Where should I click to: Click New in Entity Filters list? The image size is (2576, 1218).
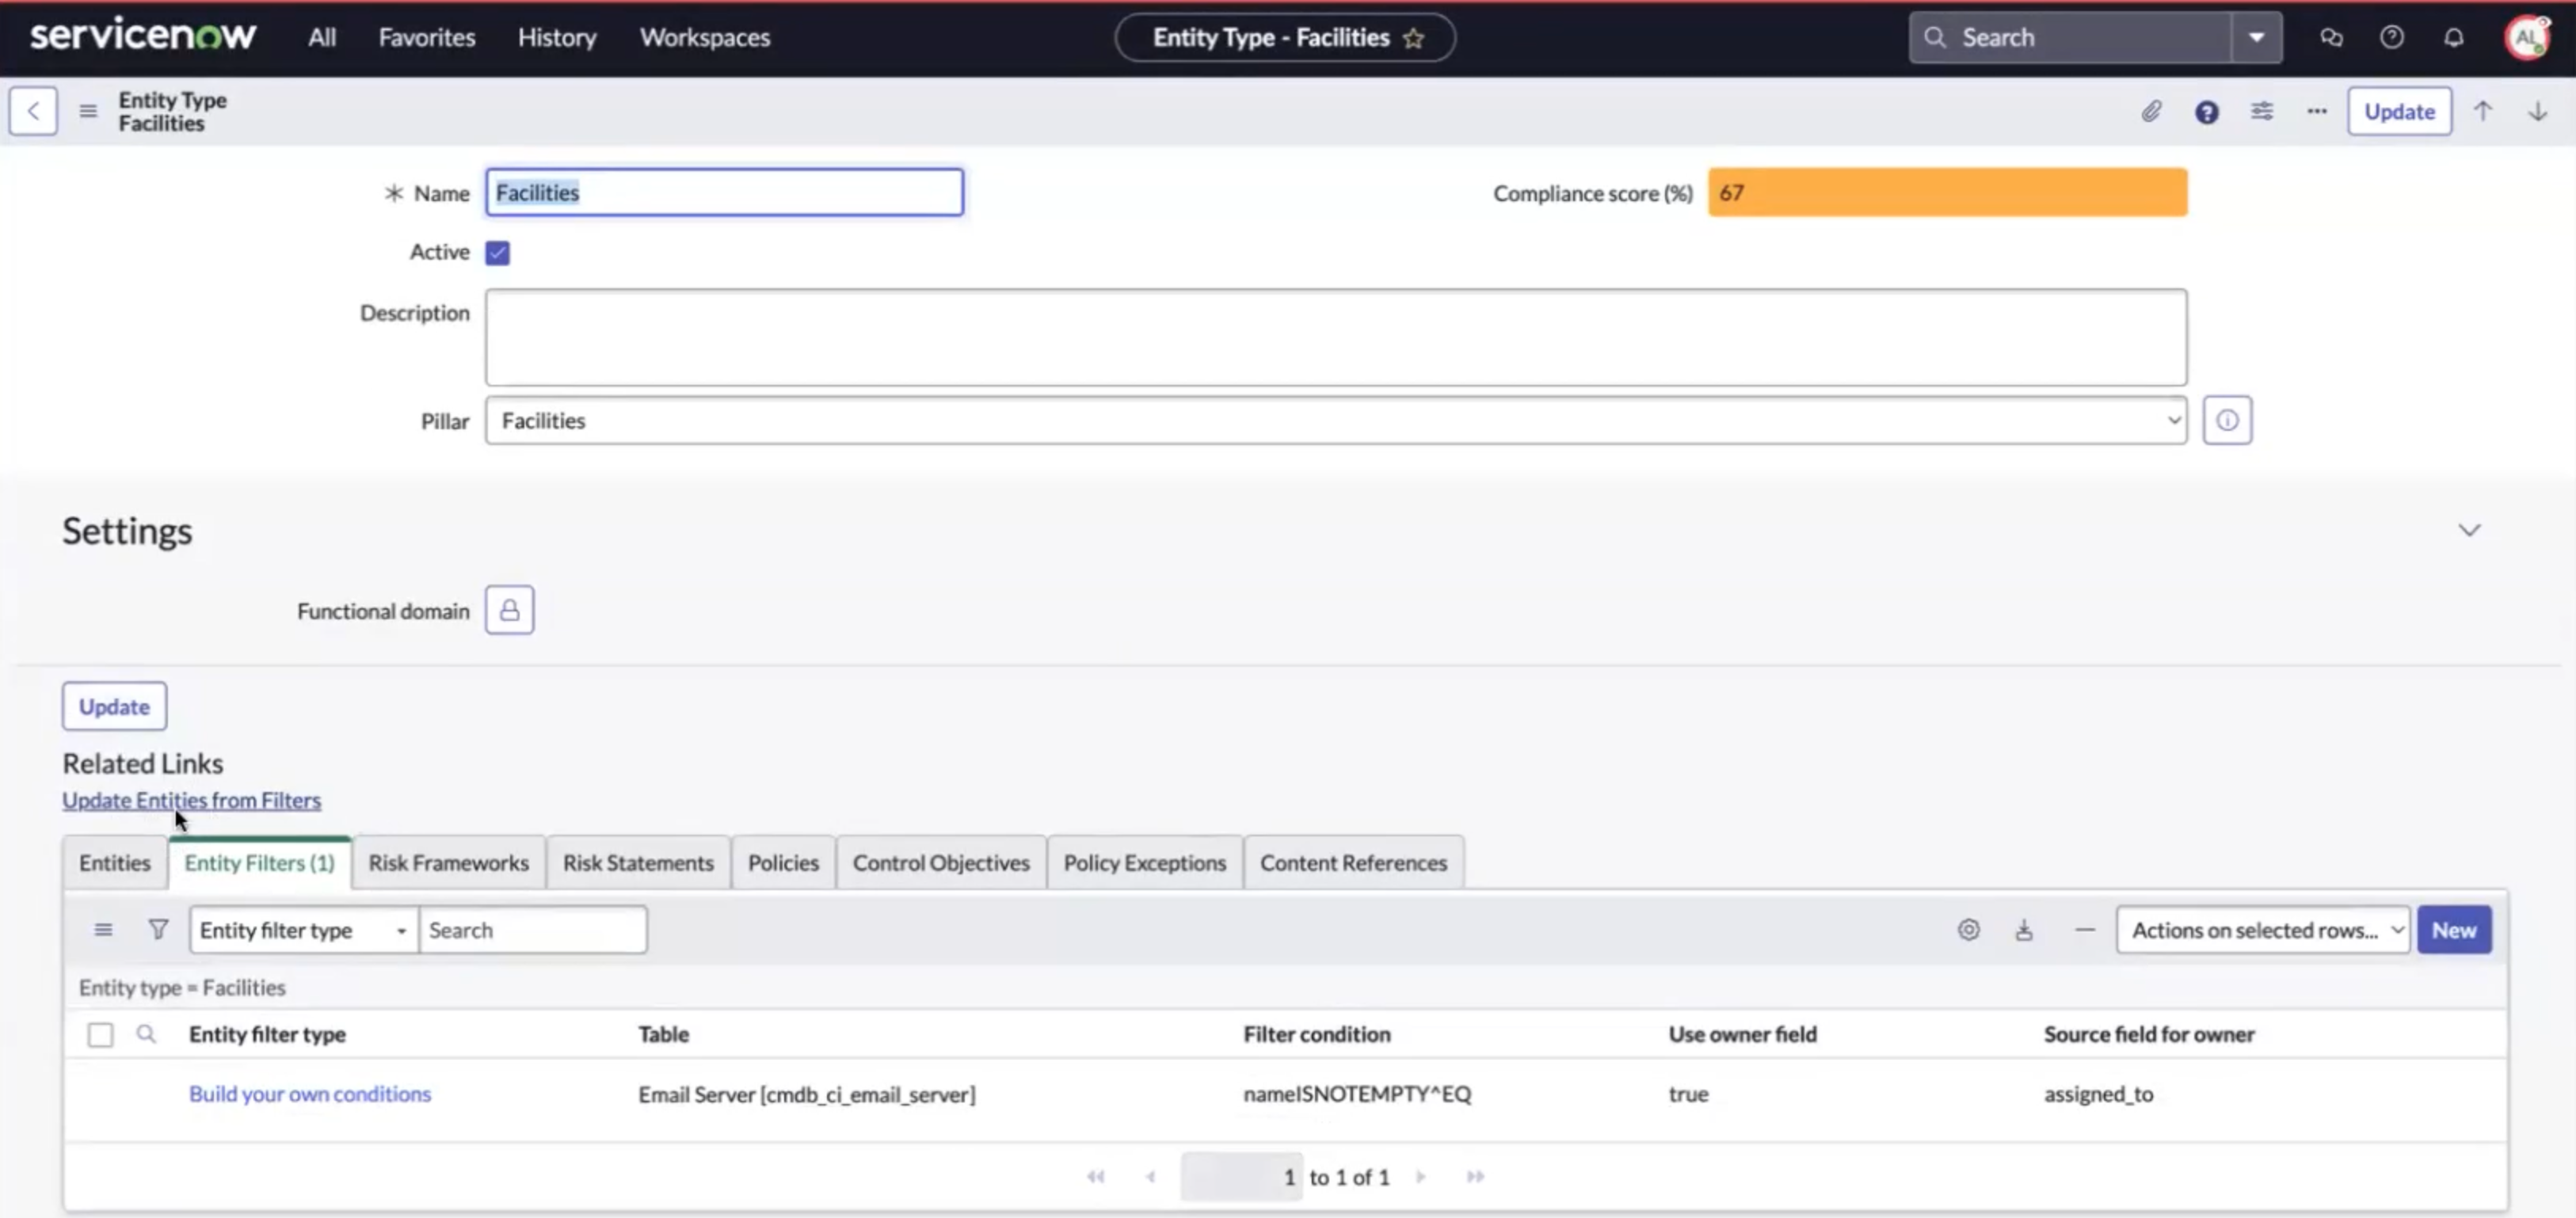tap(2454, 930)
